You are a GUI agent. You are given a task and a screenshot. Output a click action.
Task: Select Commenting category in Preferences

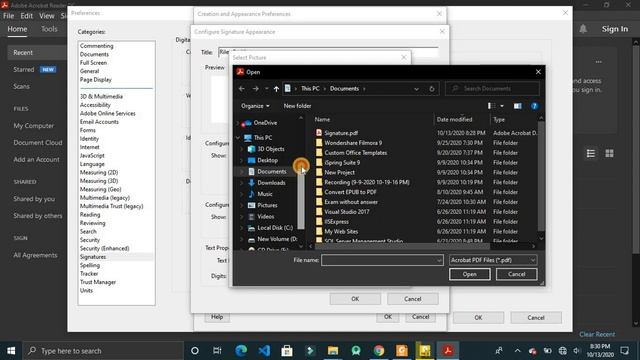(97, 46)
